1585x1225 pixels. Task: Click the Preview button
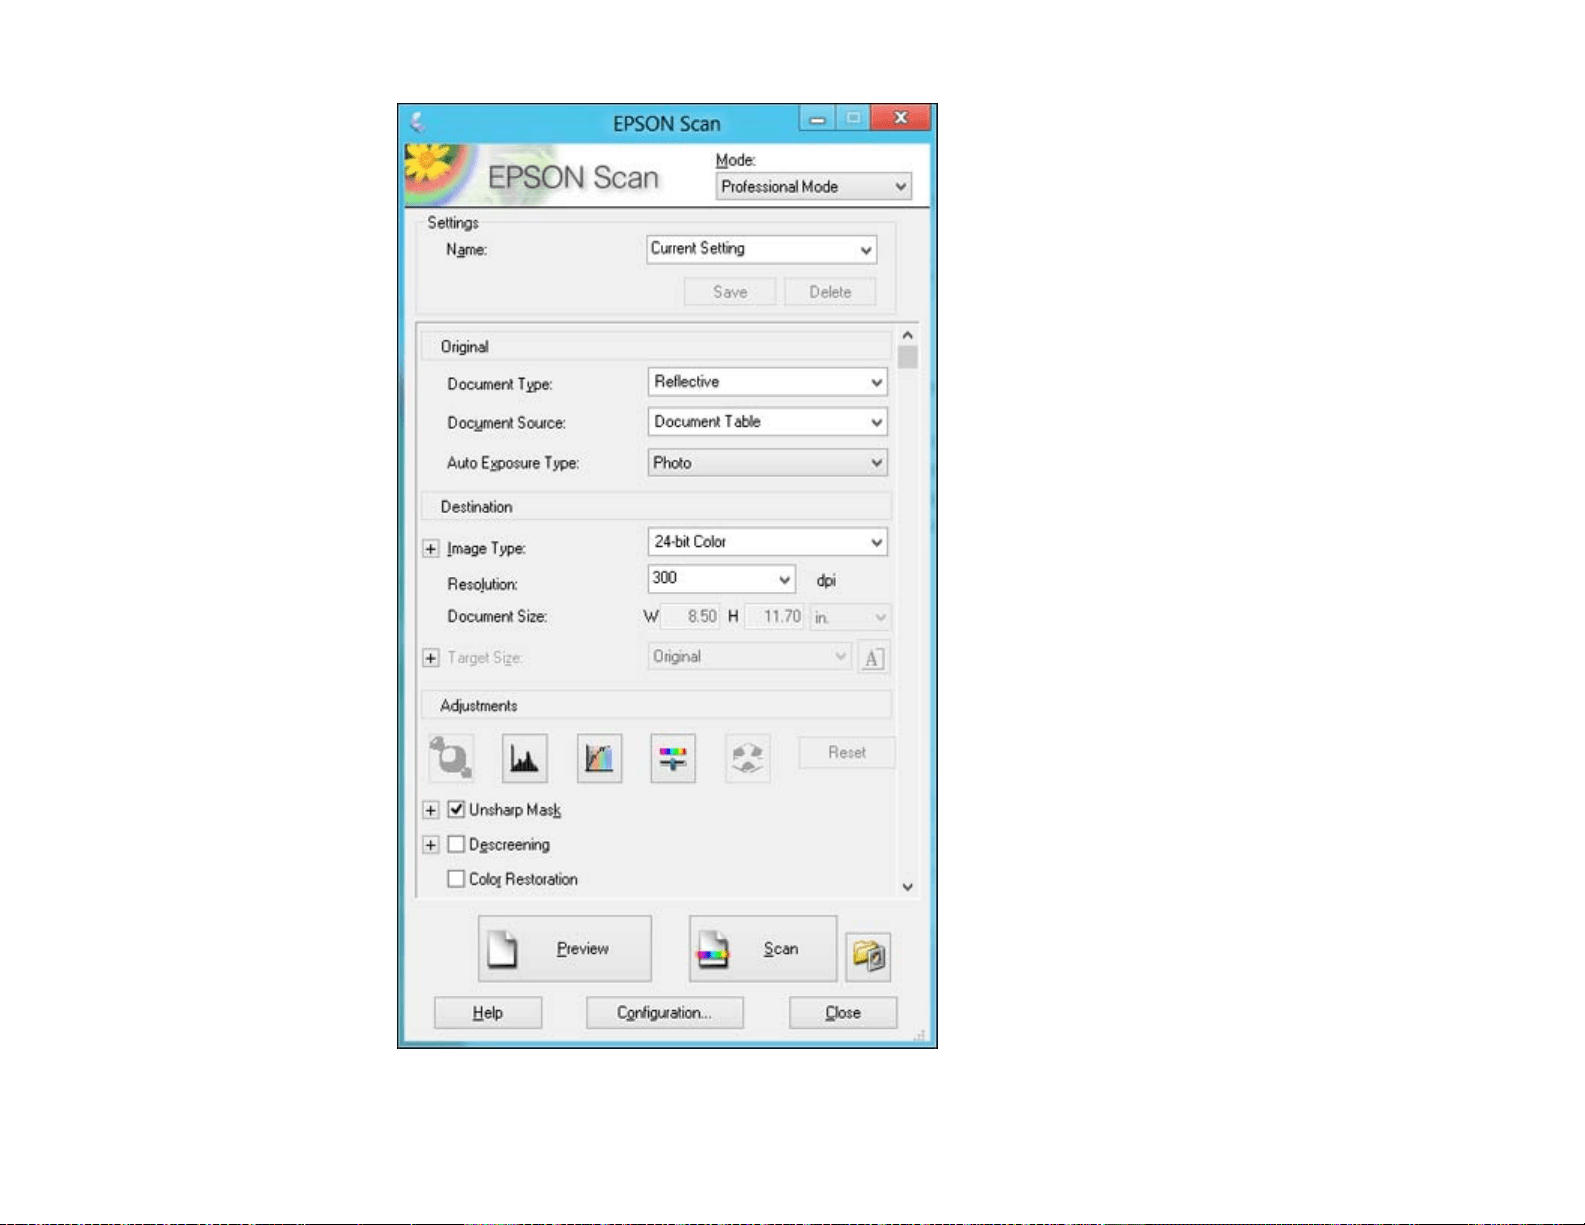coord(565,948)
